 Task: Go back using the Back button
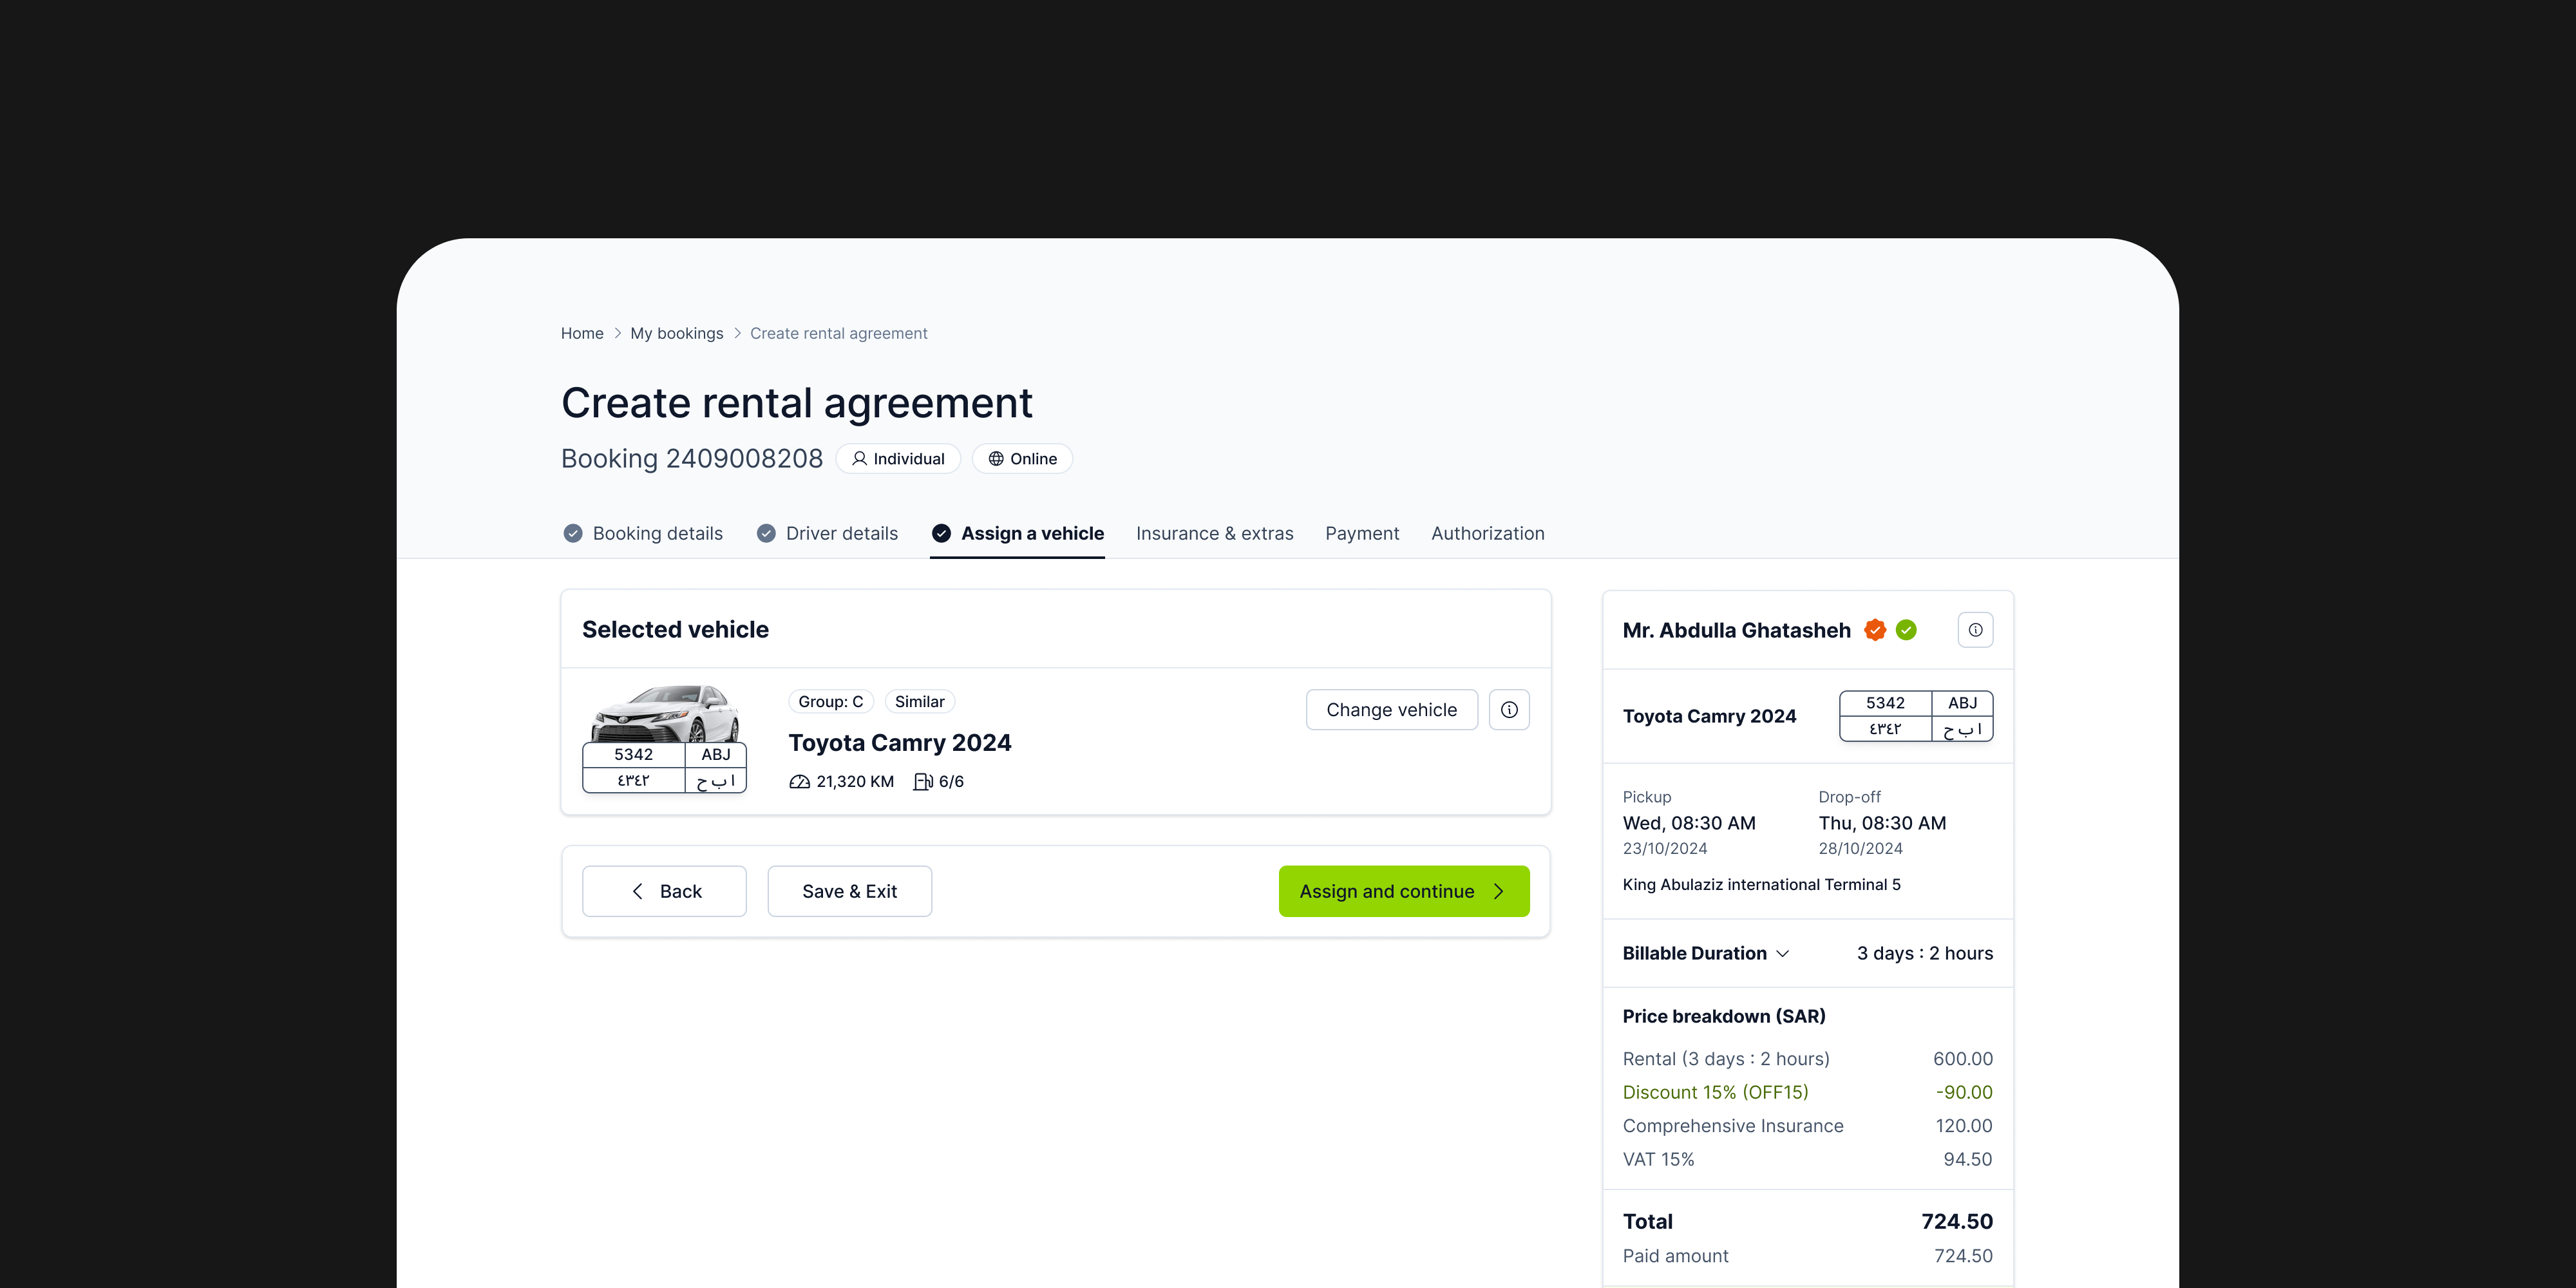point(664,891)
